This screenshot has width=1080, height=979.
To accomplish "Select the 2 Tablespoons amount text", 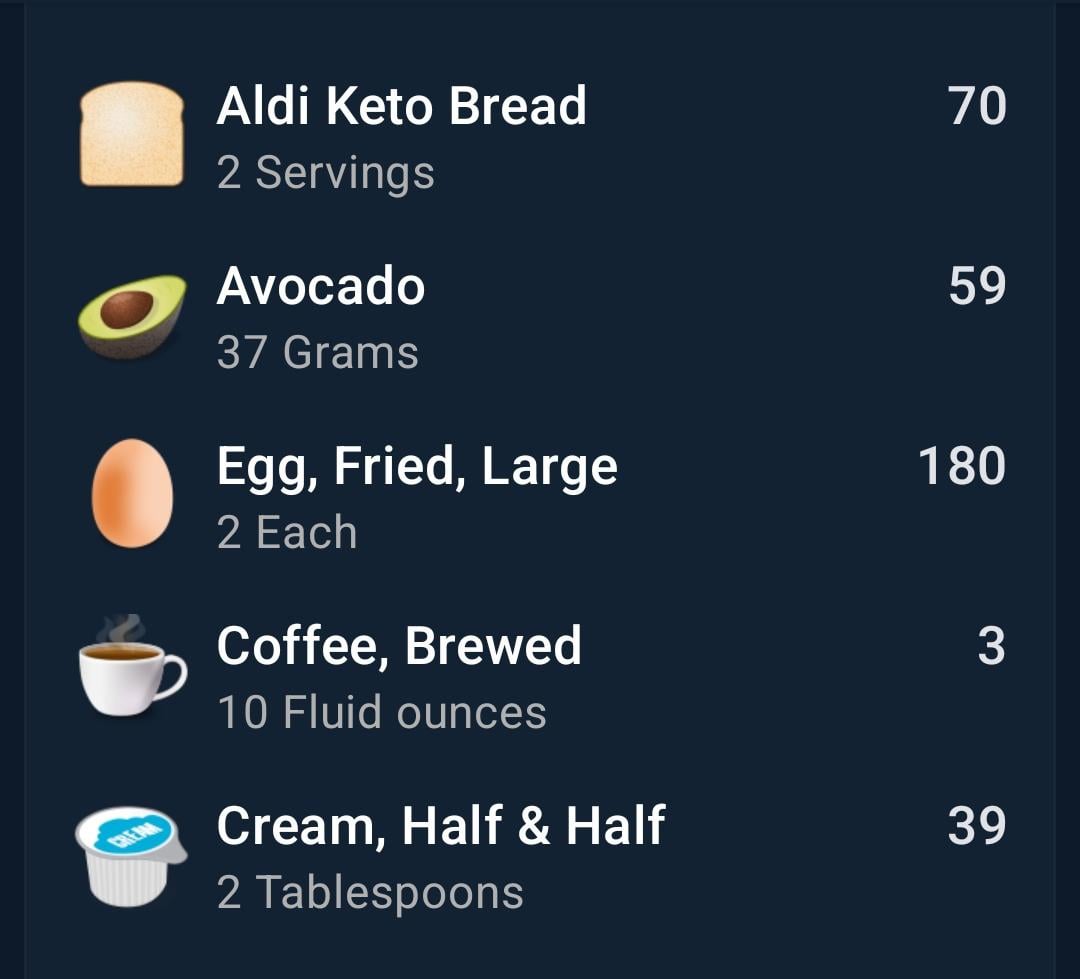I will coord(370,894).
